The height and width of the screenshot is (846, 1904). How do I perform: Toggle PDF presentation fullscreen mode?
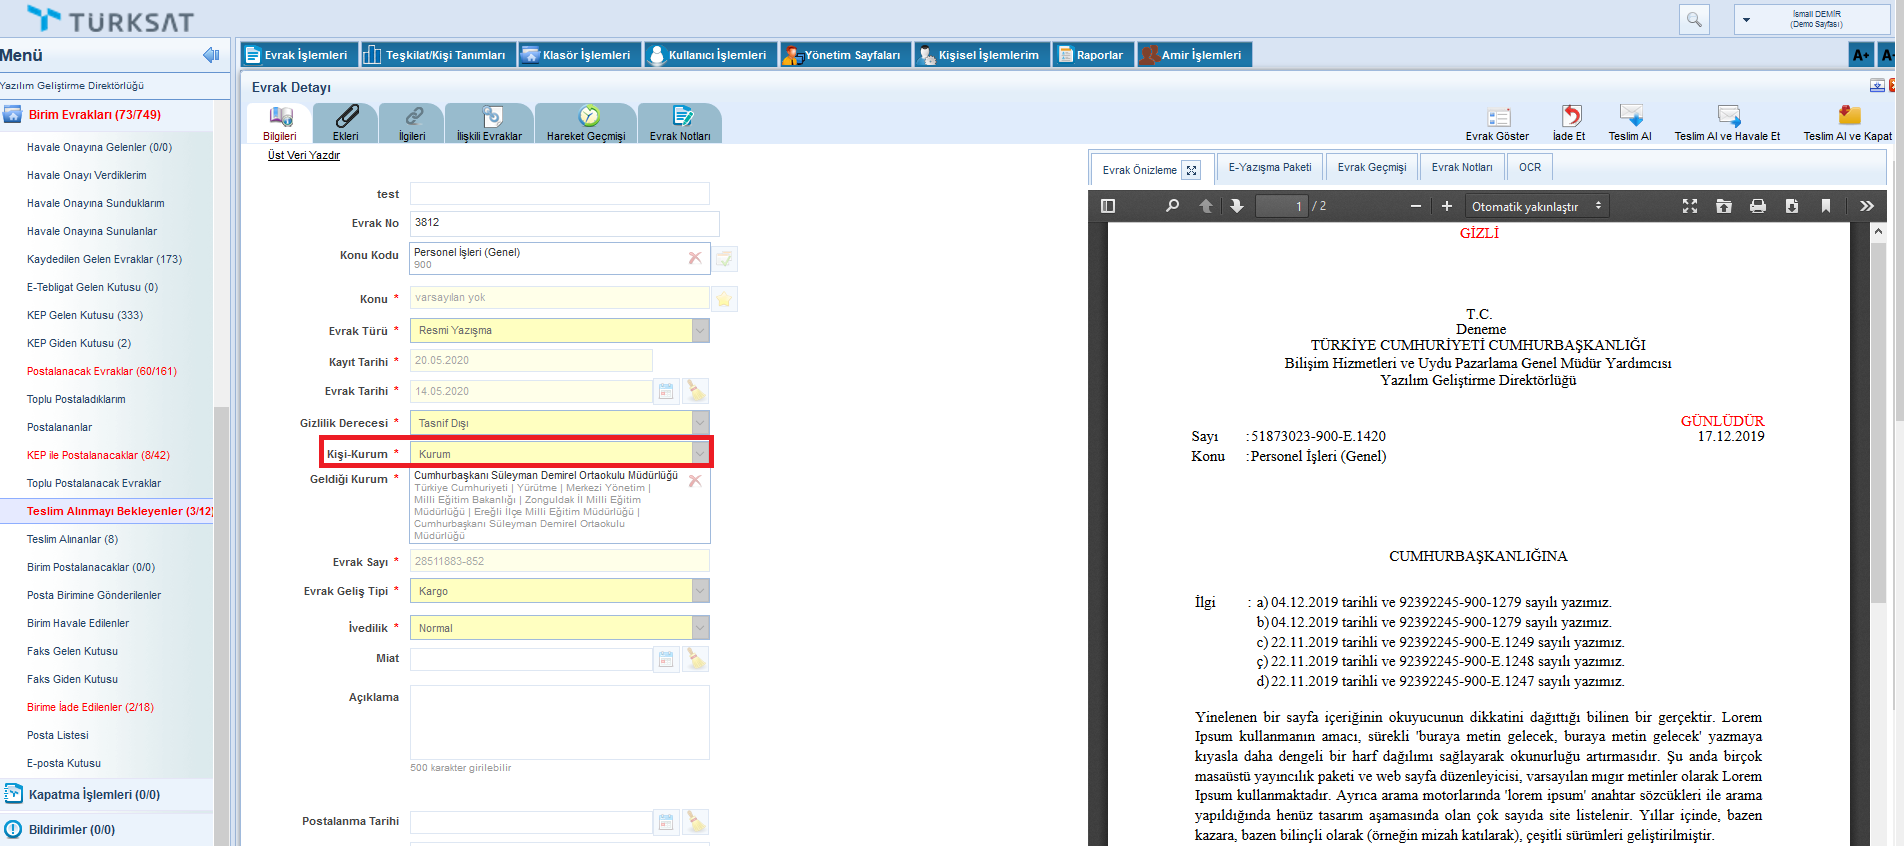click(1690, 206)
